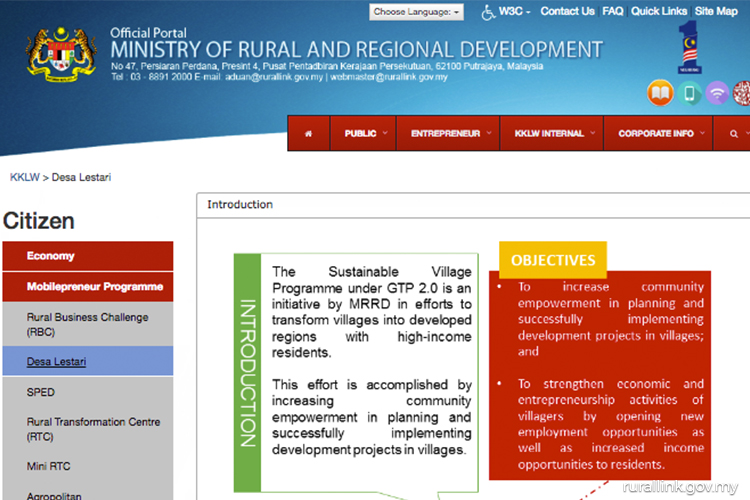Image resolution: width=750 pixels, height=500 pixels.
Task: Click the wheelchair accessibility icon
Action: point(487,12)
